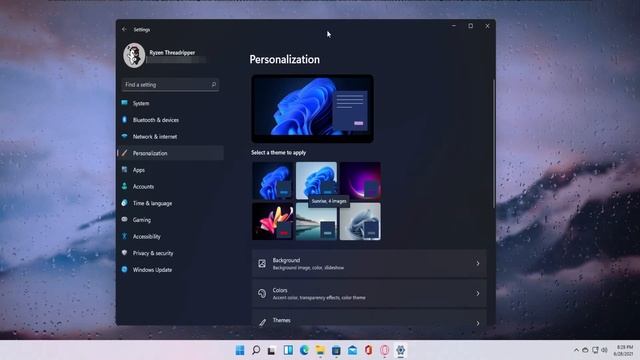This screenshot has height=360, width=640.
Task: Open the pink round taskbar app
Action: coord(384,350)
